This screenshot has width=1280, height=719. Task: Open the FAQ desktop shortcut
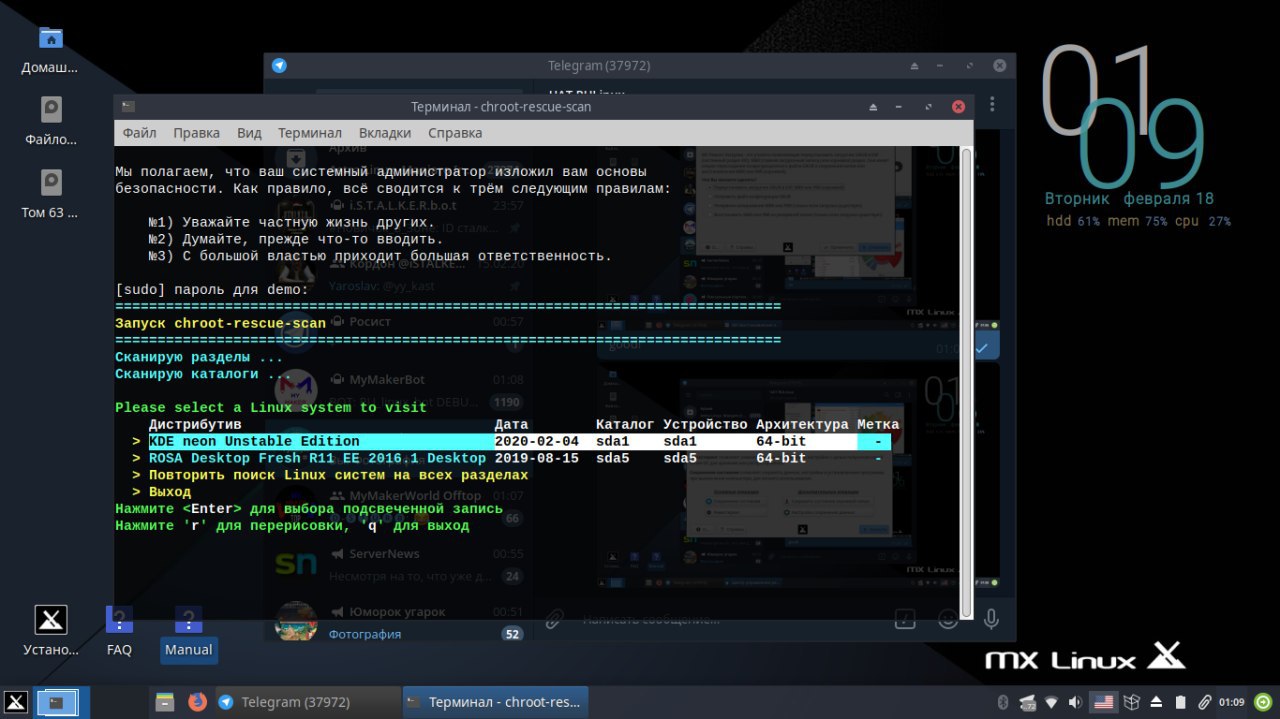[119, 632]
